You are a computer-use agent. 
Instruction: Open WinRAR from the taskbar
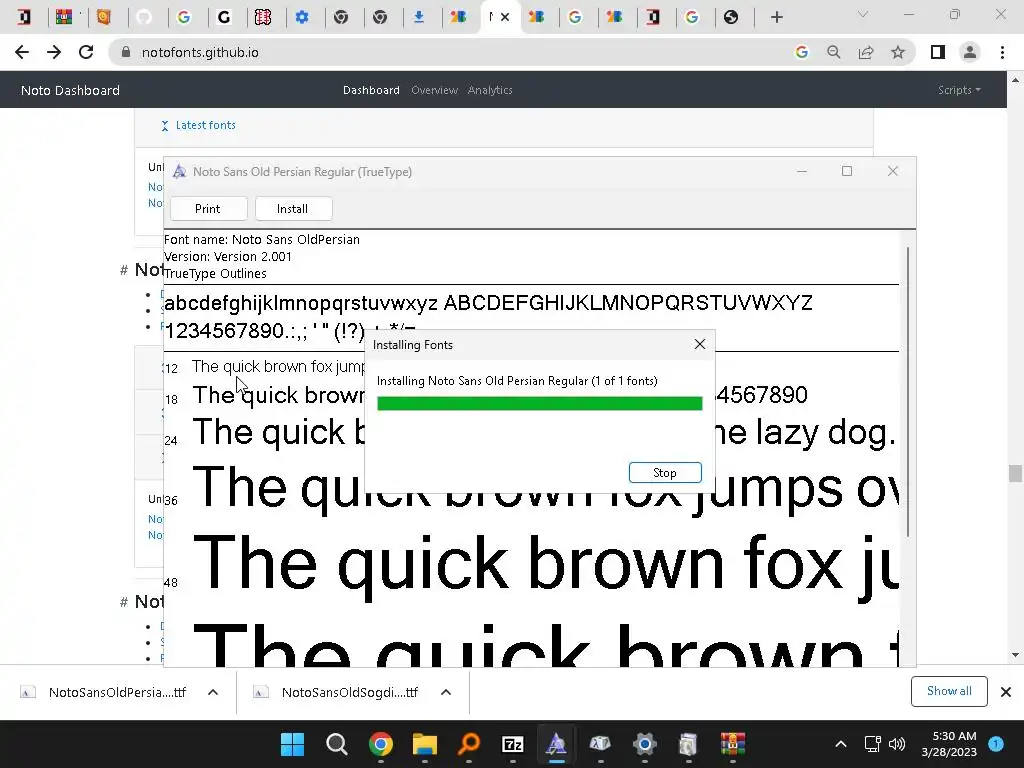tap(733, 744)
